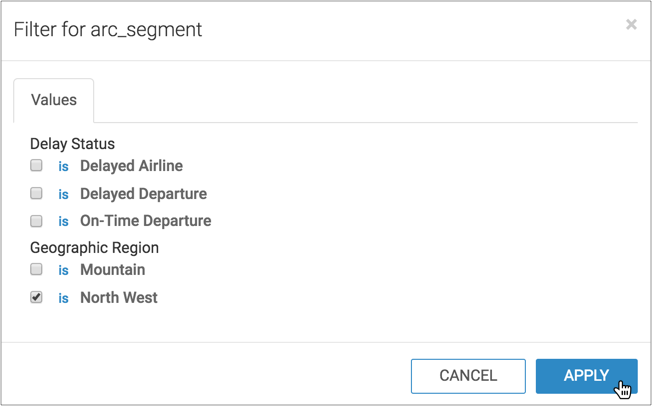Screen dimensions: 652x406
Task: Click the North West value label
Action: pos(118,298)
